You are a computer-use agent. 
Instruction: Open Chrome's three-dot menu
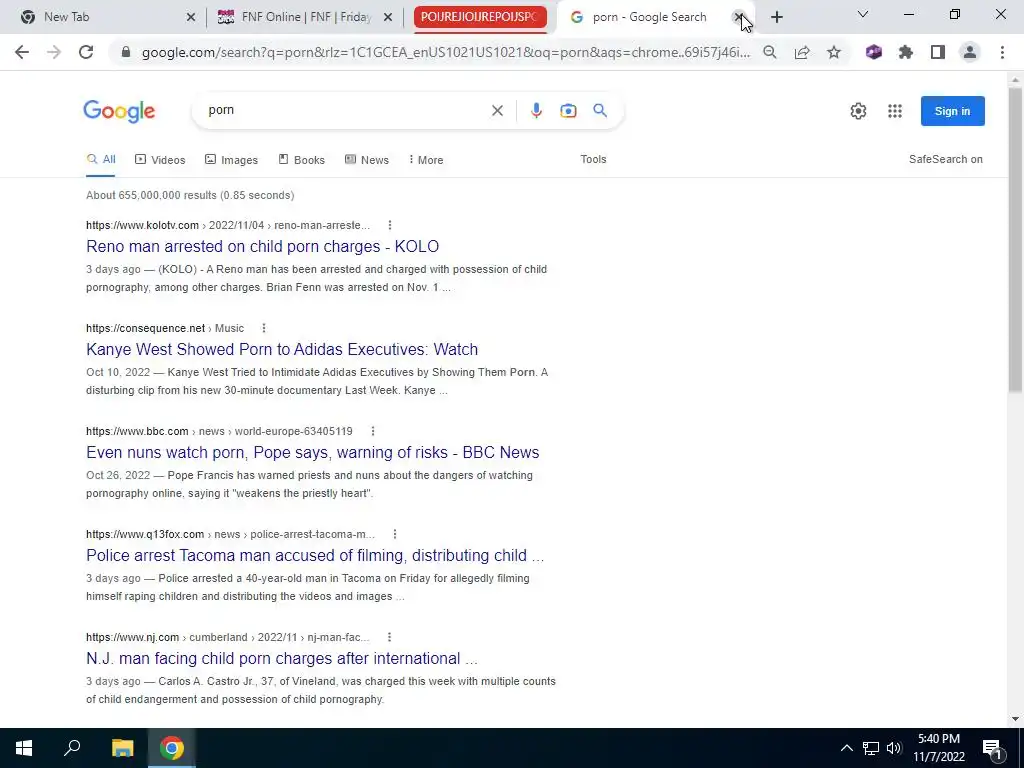1002,52
